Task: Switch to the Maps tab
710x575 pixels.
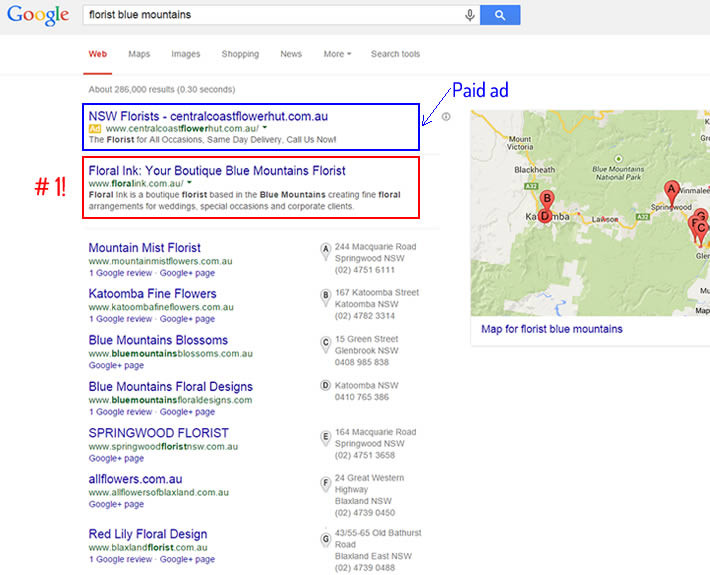Action: coord(139,54)
